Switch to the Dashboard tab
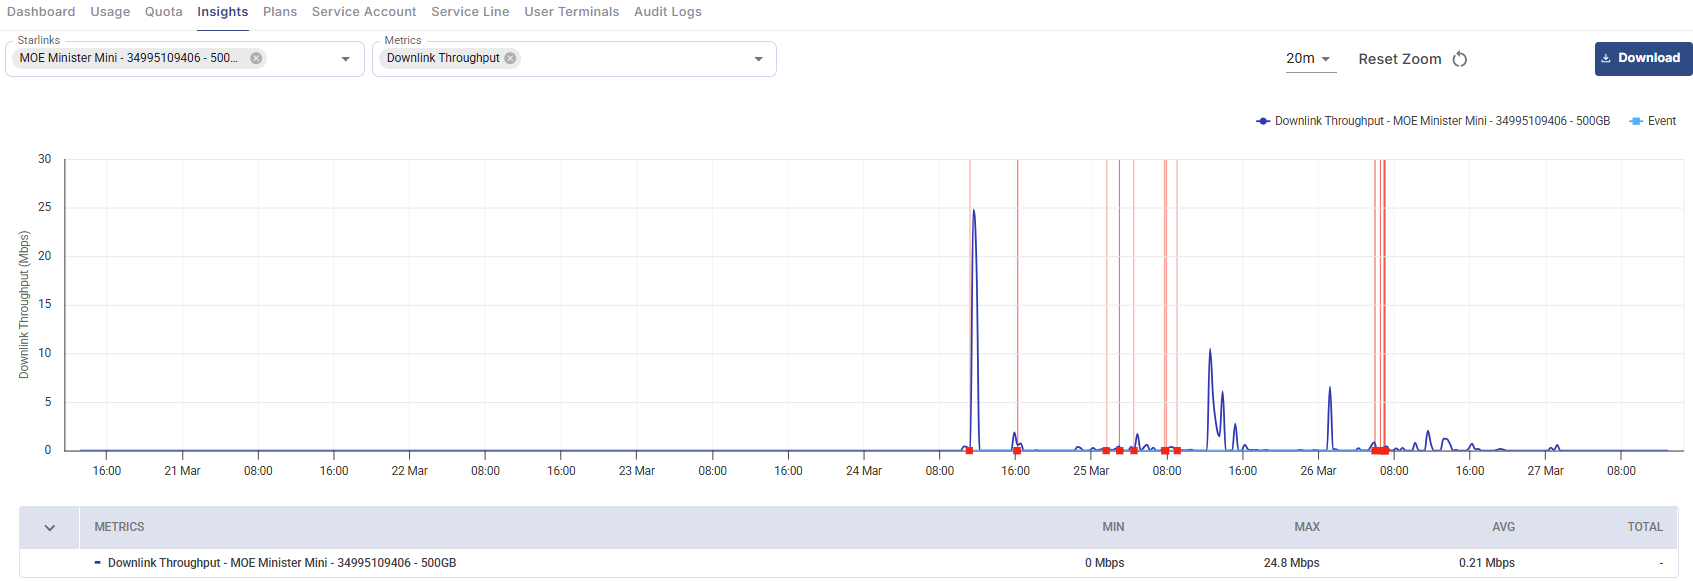 click(x=41, y=12)
